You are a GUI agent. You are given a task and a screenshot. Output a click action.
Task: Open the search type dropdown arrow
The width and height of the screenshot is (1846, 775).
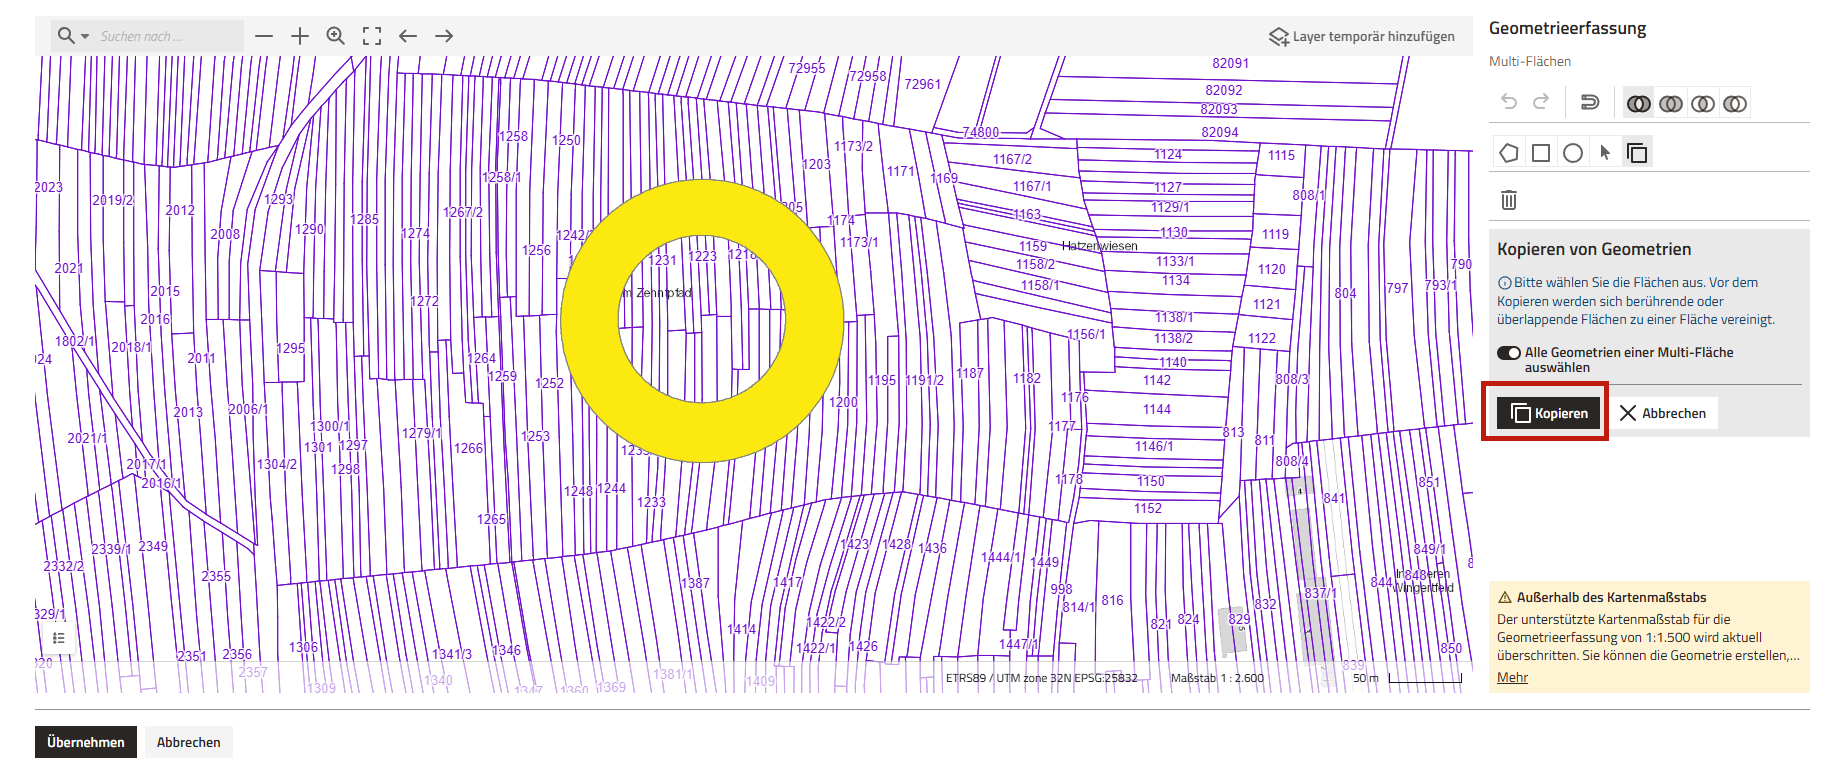[x=85, y=37]
